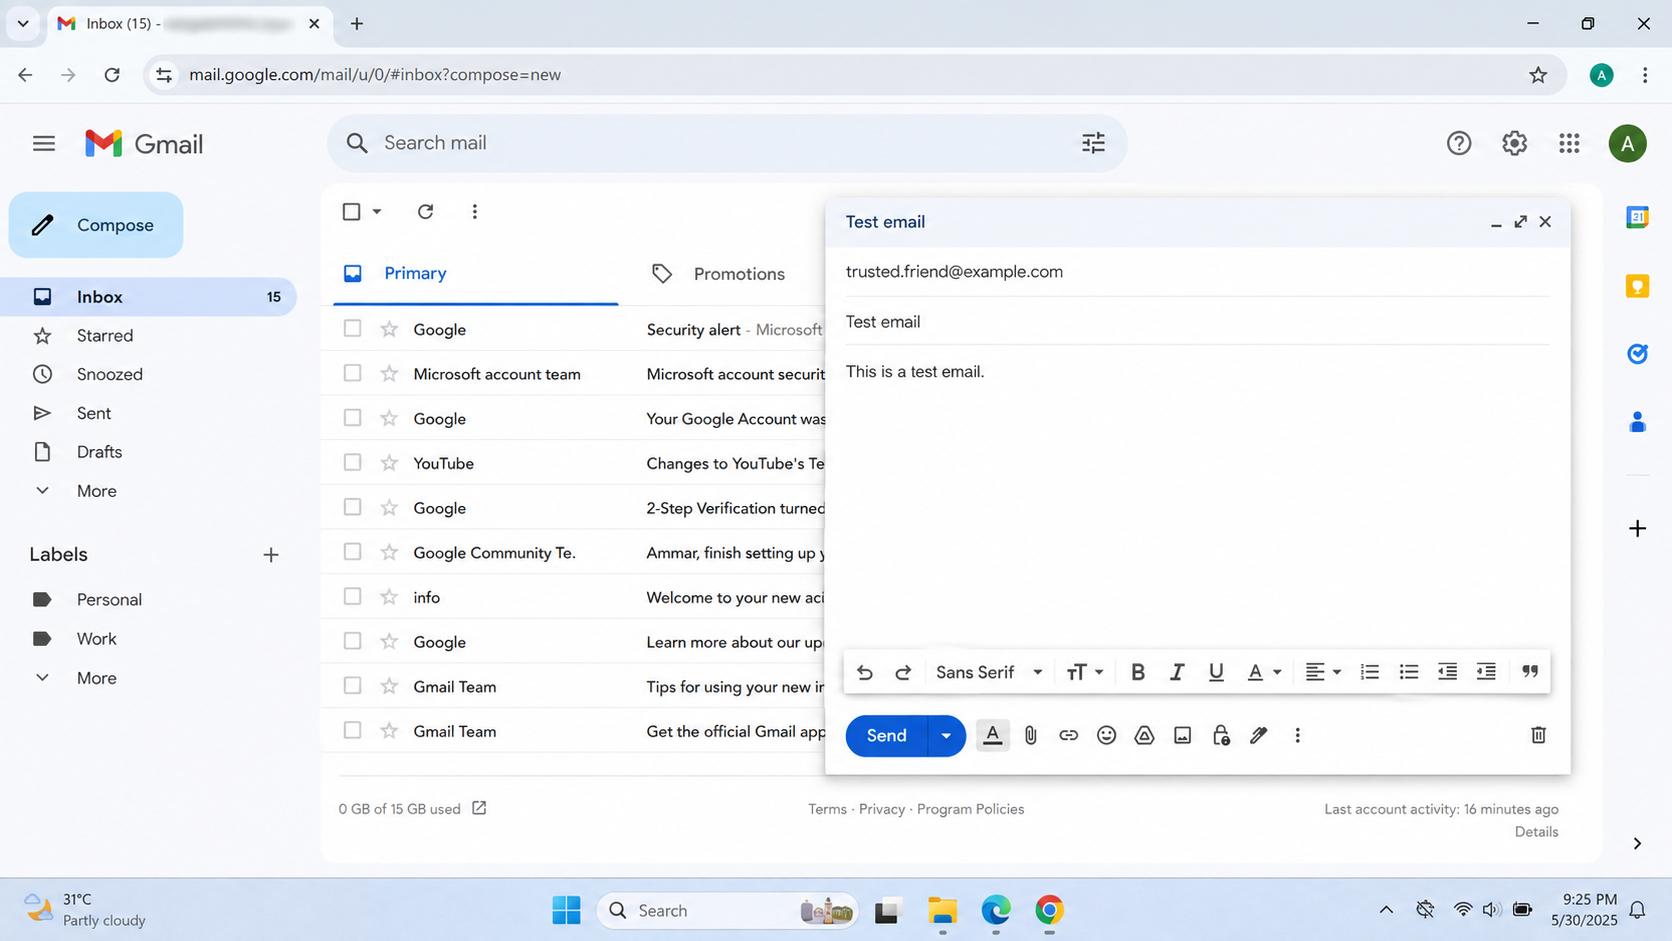Image resolution: width=1672 pixels, height=941 pixels.
Task: Open the text size dropdown
Action: pos(1084,672)
